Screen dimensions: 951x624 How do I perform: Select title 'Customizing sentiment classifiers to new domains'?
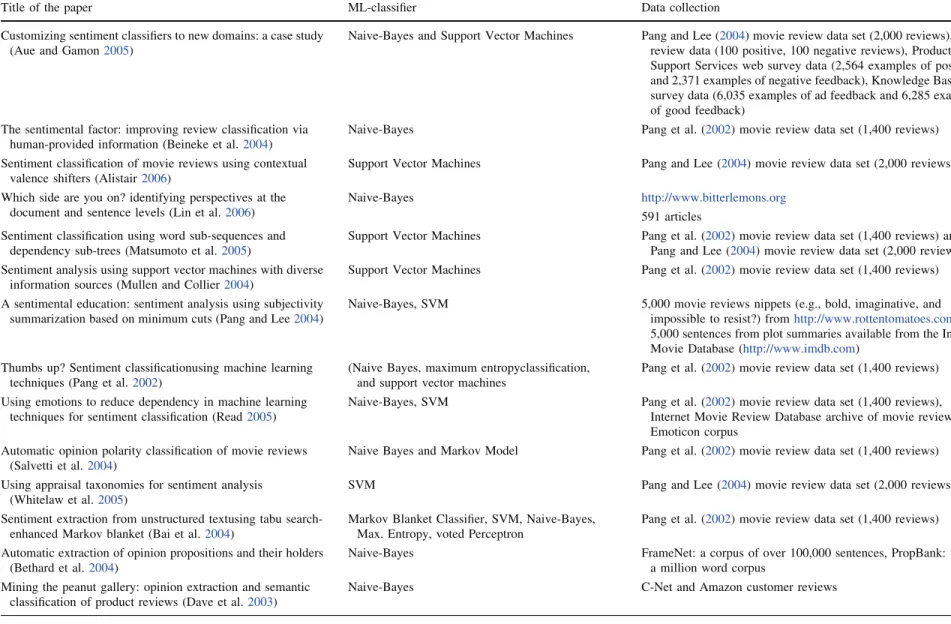[x=130, y=36]
